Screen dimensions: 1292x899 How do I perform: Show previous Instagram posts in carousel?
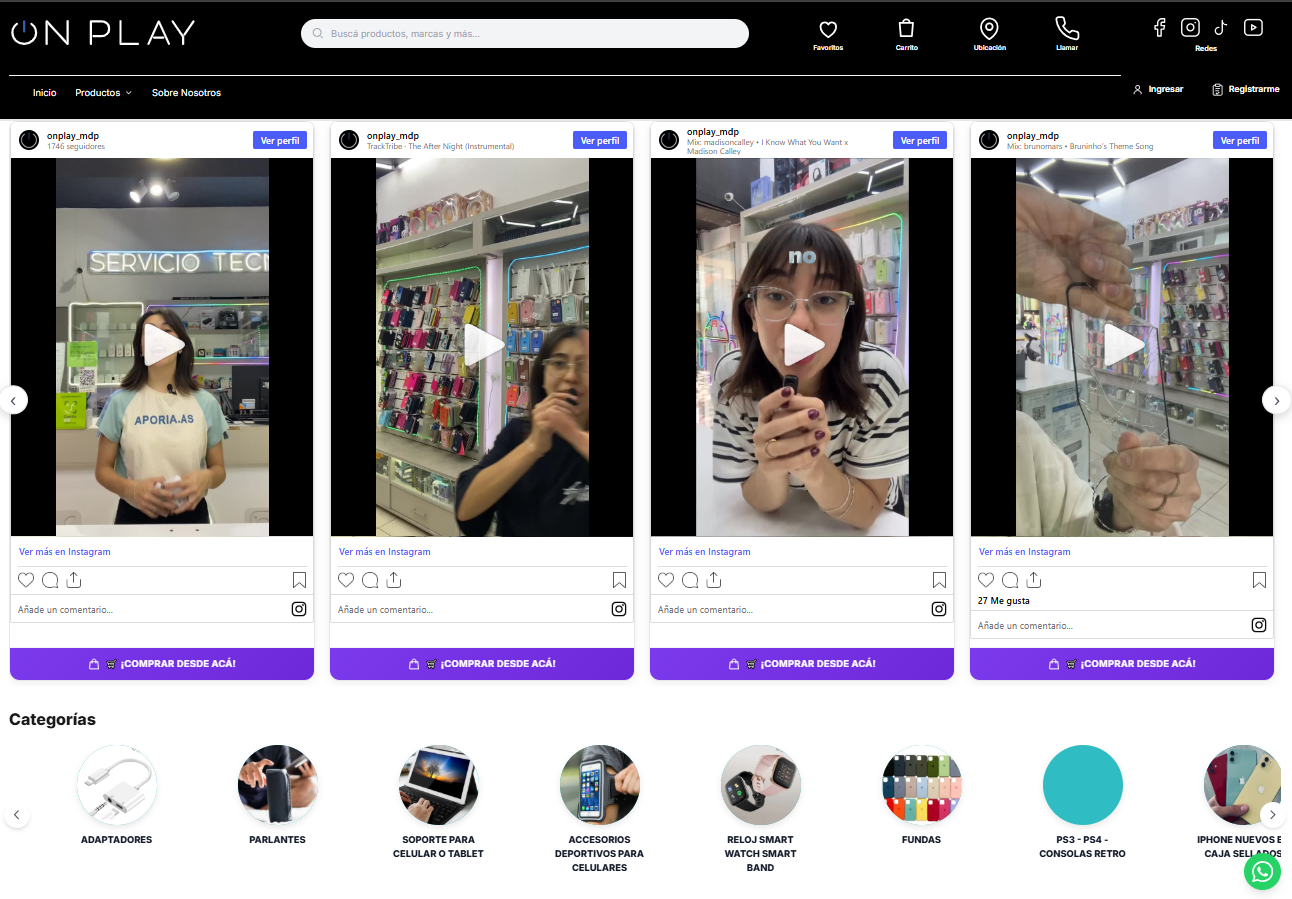tap(14, 400)
